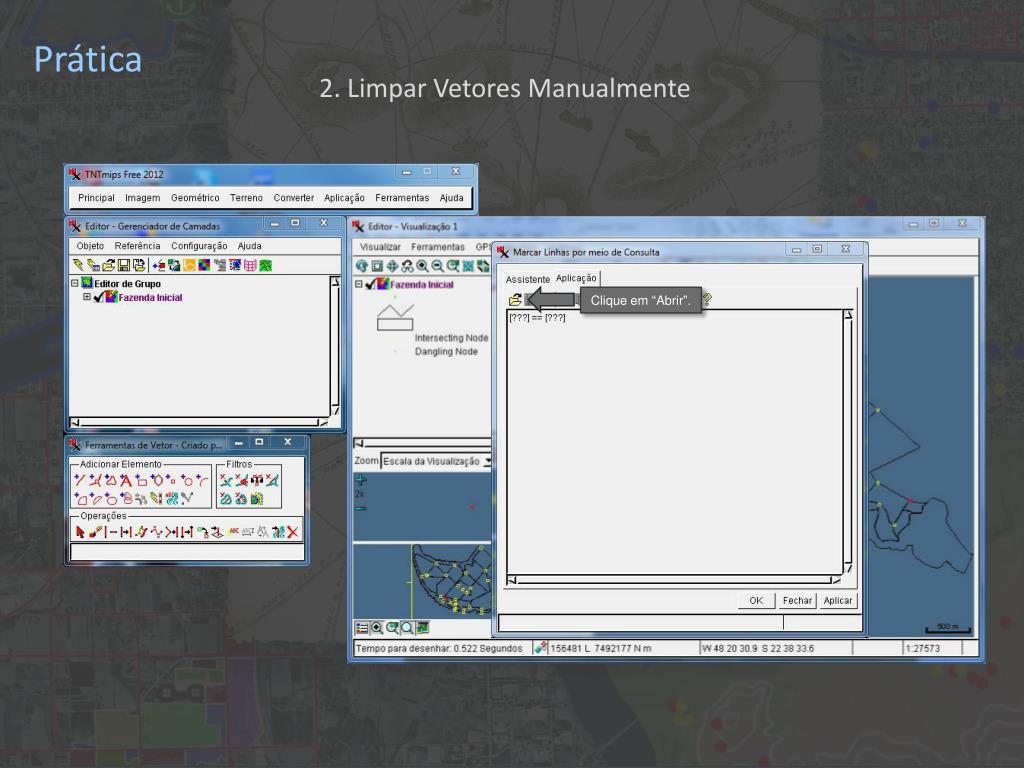Collapse the Editor de Grupo tree node
Screen dimensions: 1024x768
(74, 283)
